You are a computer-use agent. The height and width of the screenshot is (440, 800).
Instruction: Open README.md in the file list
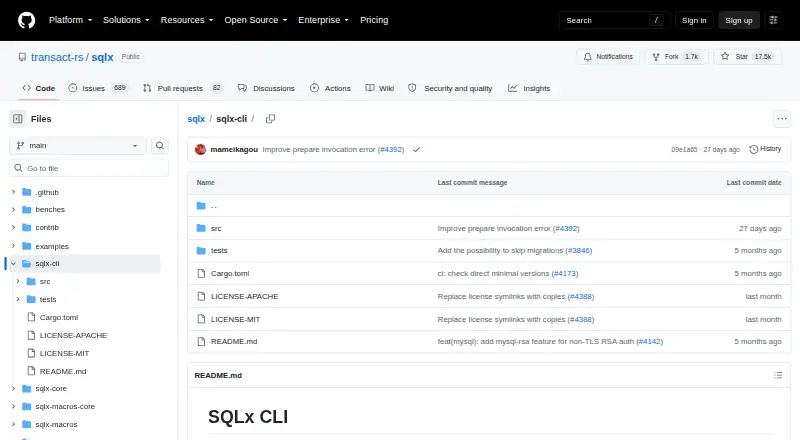coord(234,341)
